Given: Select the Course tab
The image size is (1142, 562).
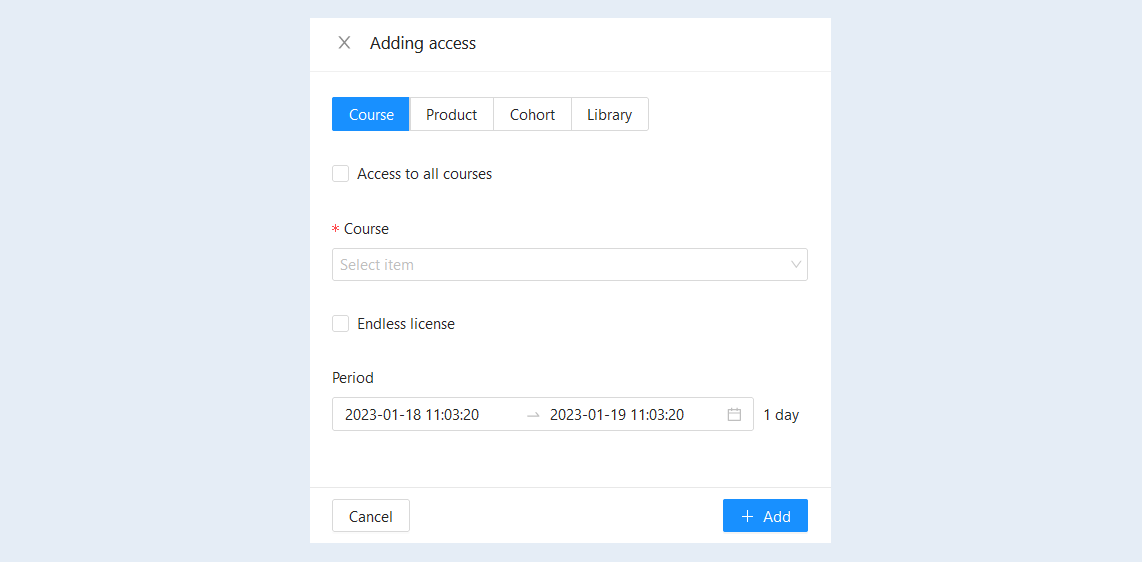Looking at the screenshot, I should [371, 114].
